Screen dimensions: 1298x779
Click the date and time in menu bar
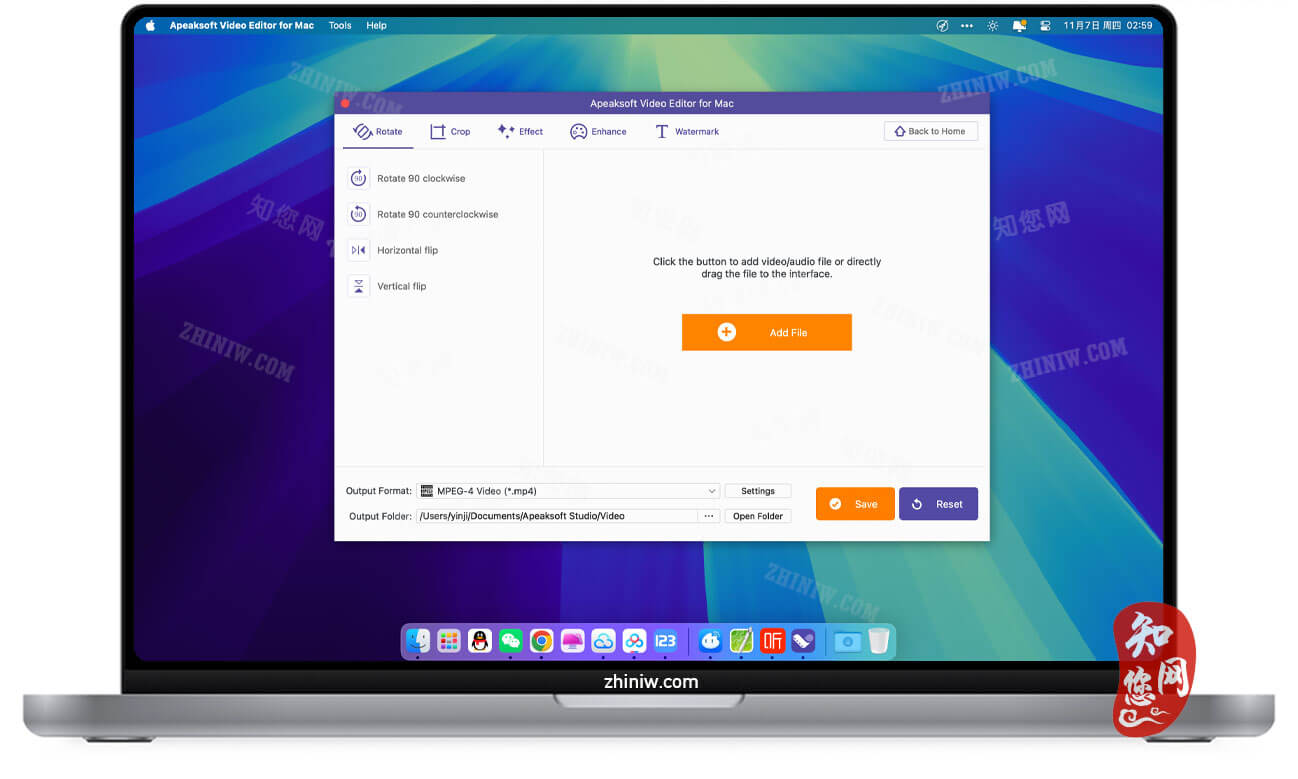(x=1108, y=25)
